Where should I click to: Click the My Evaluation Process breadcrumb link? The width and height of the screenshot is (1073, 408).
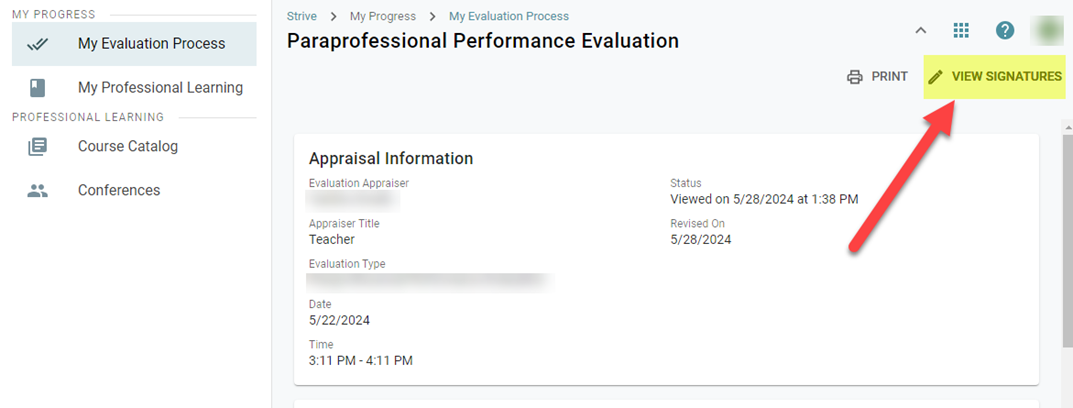509,17
